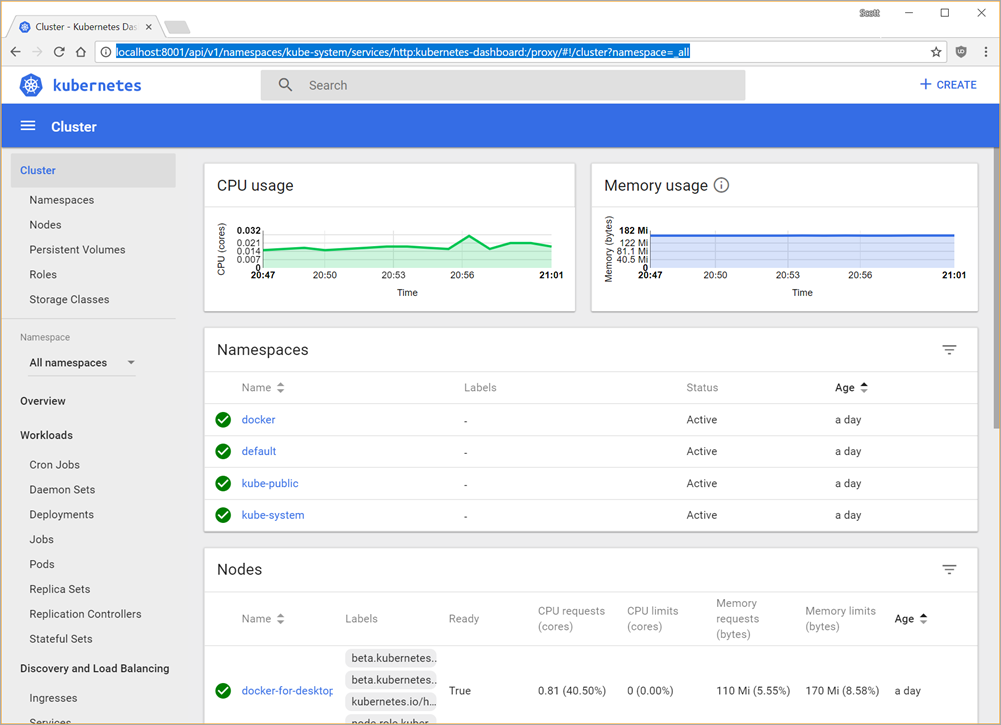Image resolution: width=1001 pixels, height=725 pixels.
Task: Click the green status check for kube-system
Action: point(223,514)
